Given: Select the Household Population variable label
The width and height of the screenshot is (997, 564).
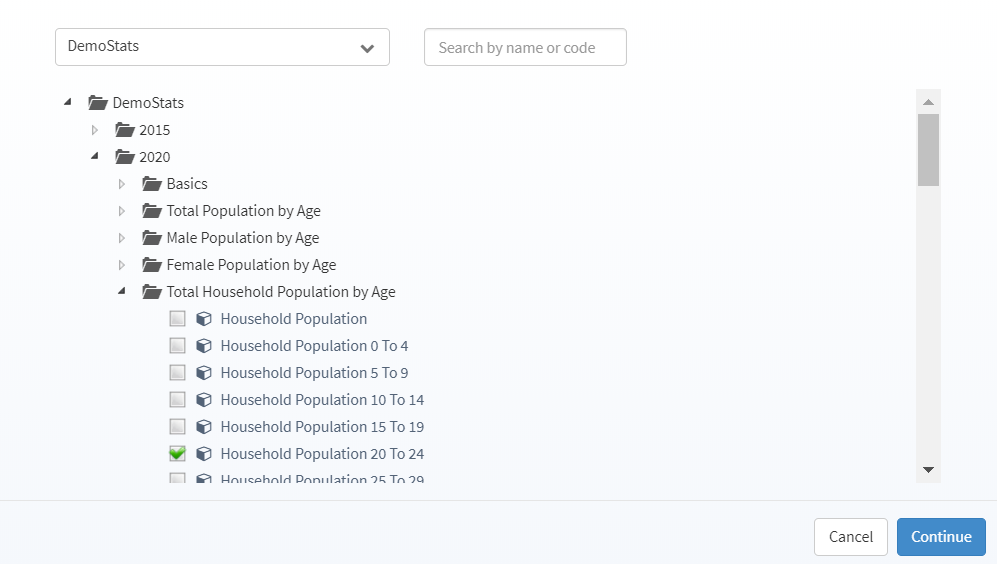Looking at the screenshot, I should click(x=294, y=319).
